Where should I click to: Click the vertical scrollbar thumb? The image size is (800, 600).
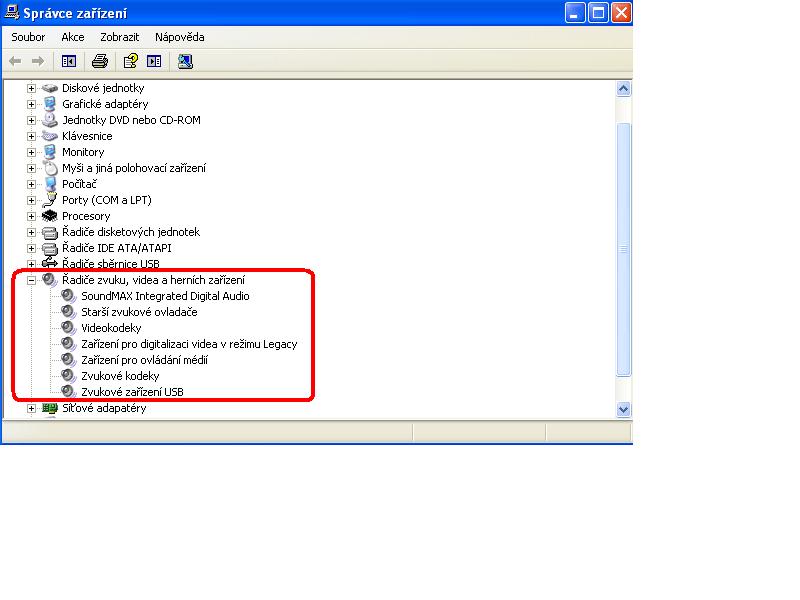coord(623,249)
